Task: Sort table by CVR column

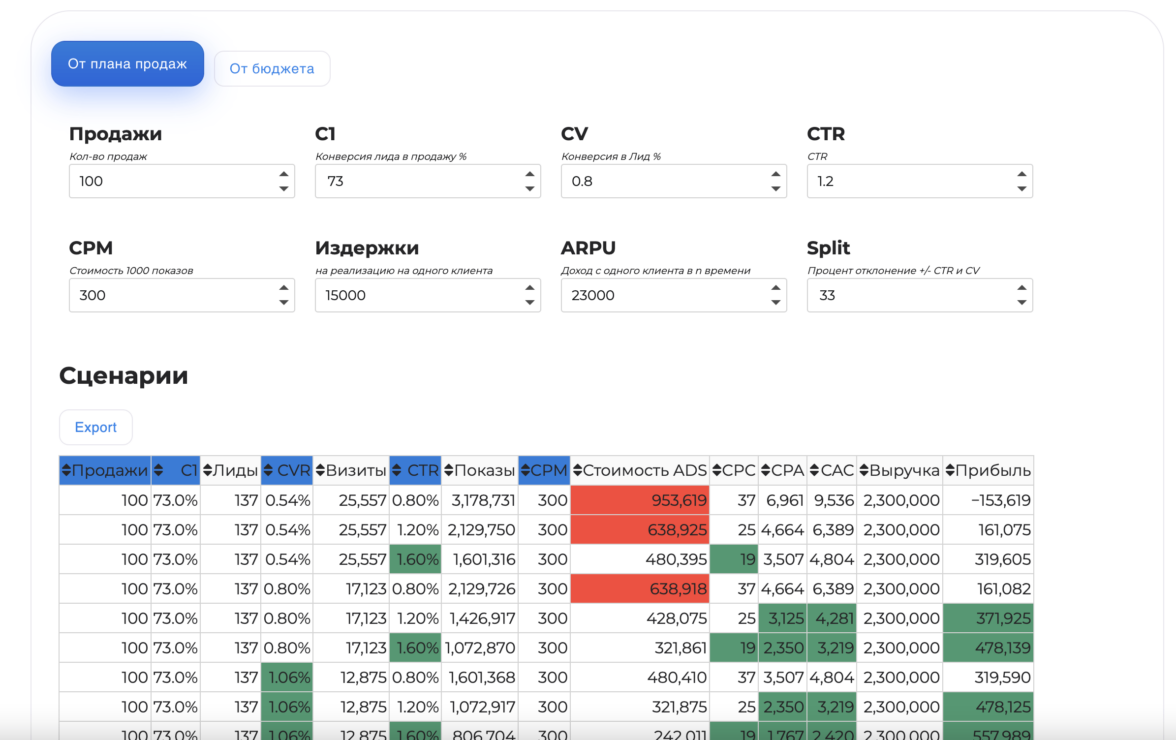Action: [x=287, y=470]
